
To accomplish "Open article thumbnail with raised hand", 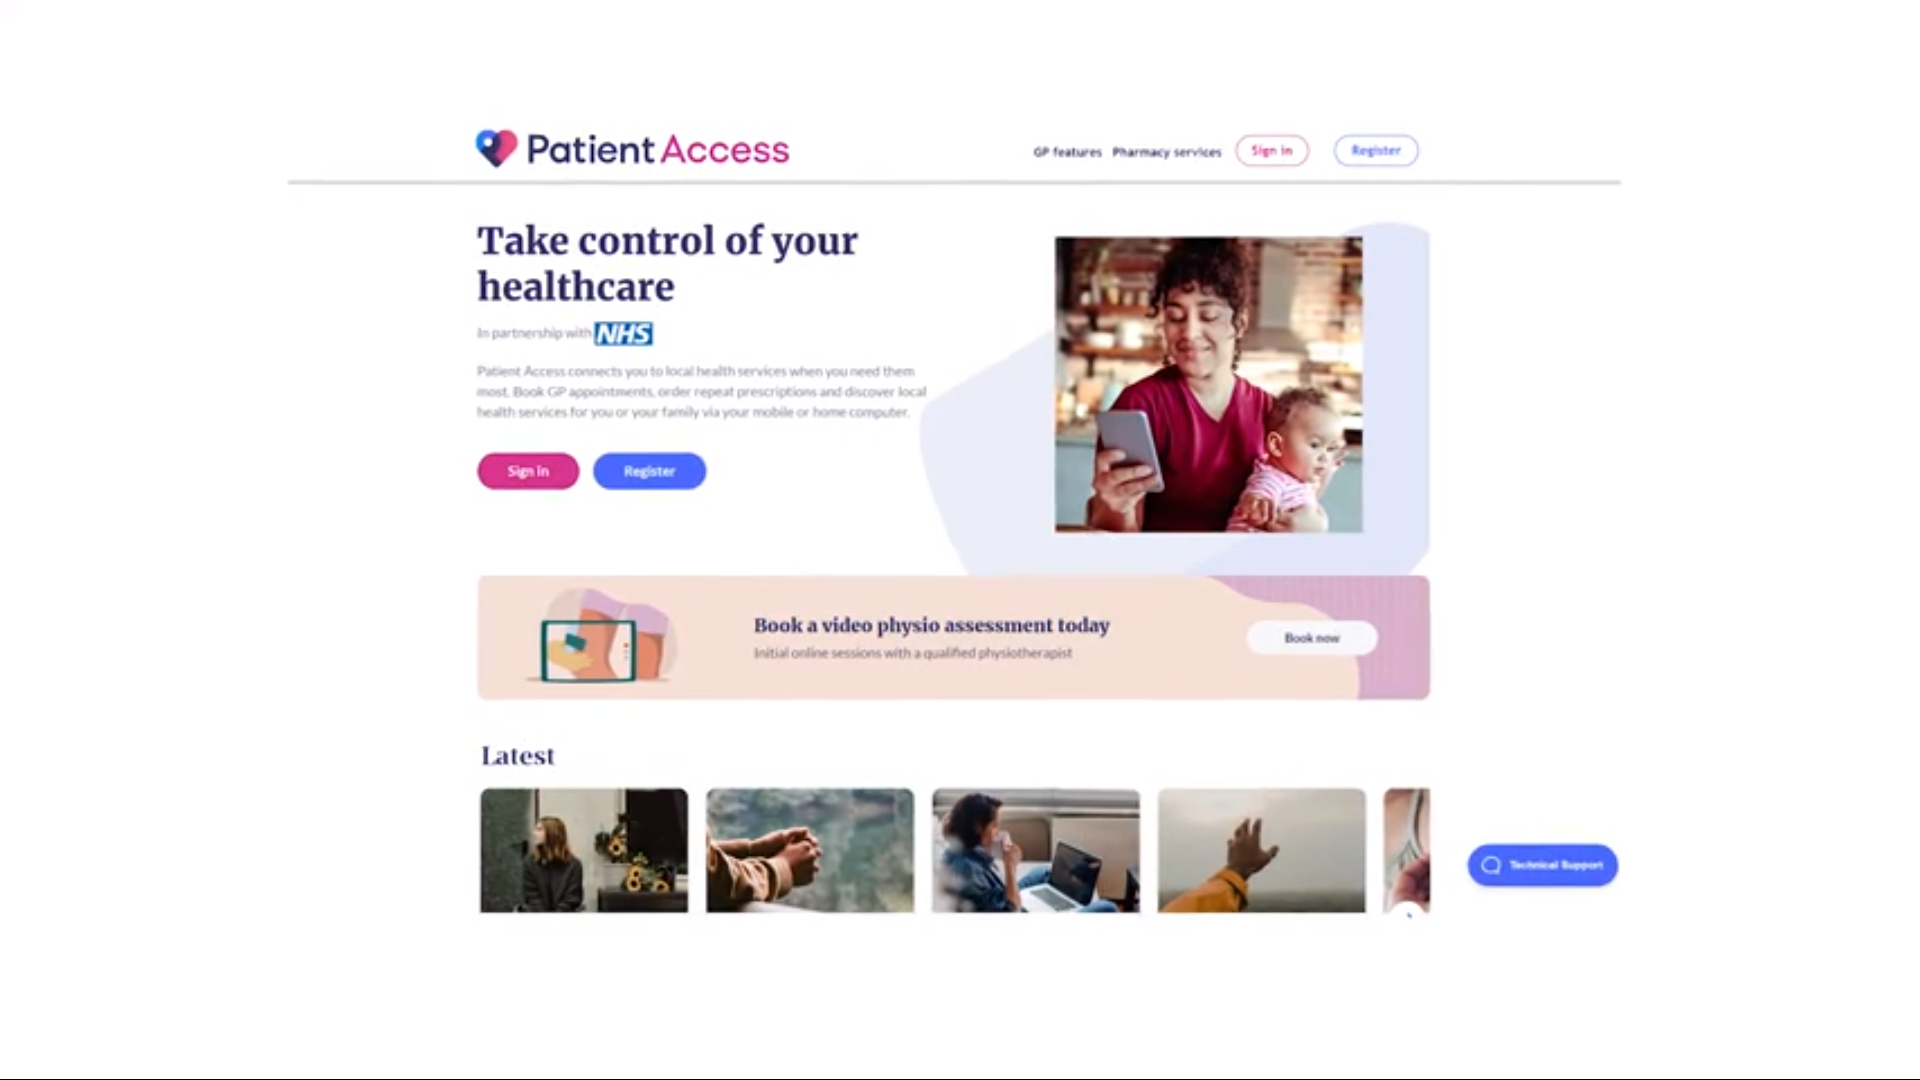I will coord(1262,850).
